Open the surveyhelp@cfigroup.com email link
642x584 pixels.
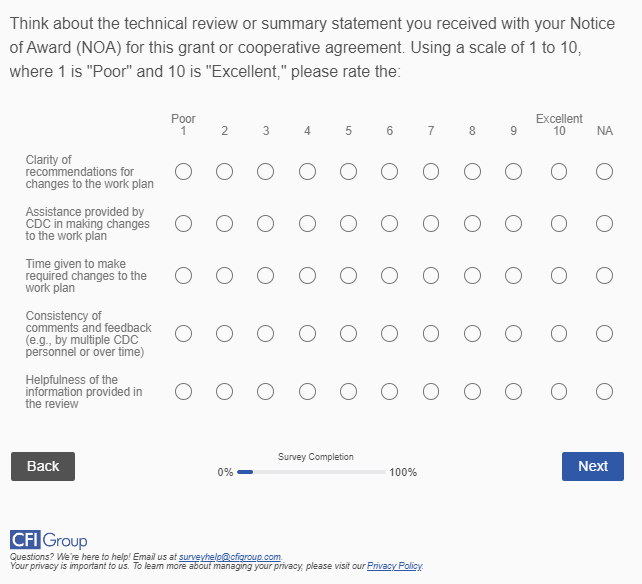coord(230,556)
